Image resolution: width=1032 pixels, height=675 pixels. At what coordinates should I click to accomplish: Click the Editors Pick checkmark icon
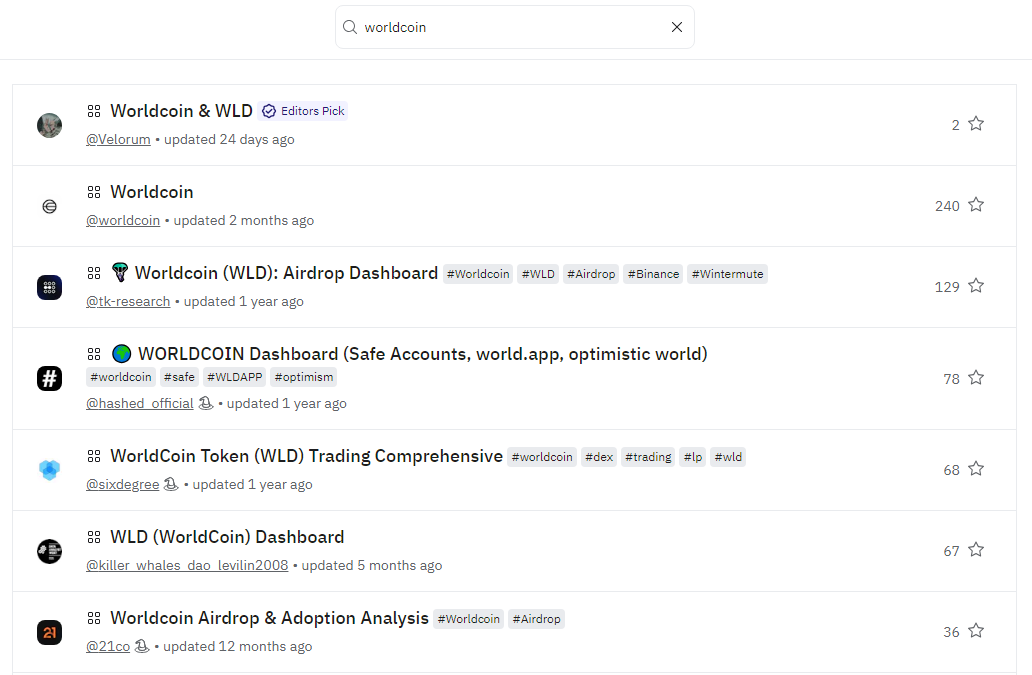[269, 111]
